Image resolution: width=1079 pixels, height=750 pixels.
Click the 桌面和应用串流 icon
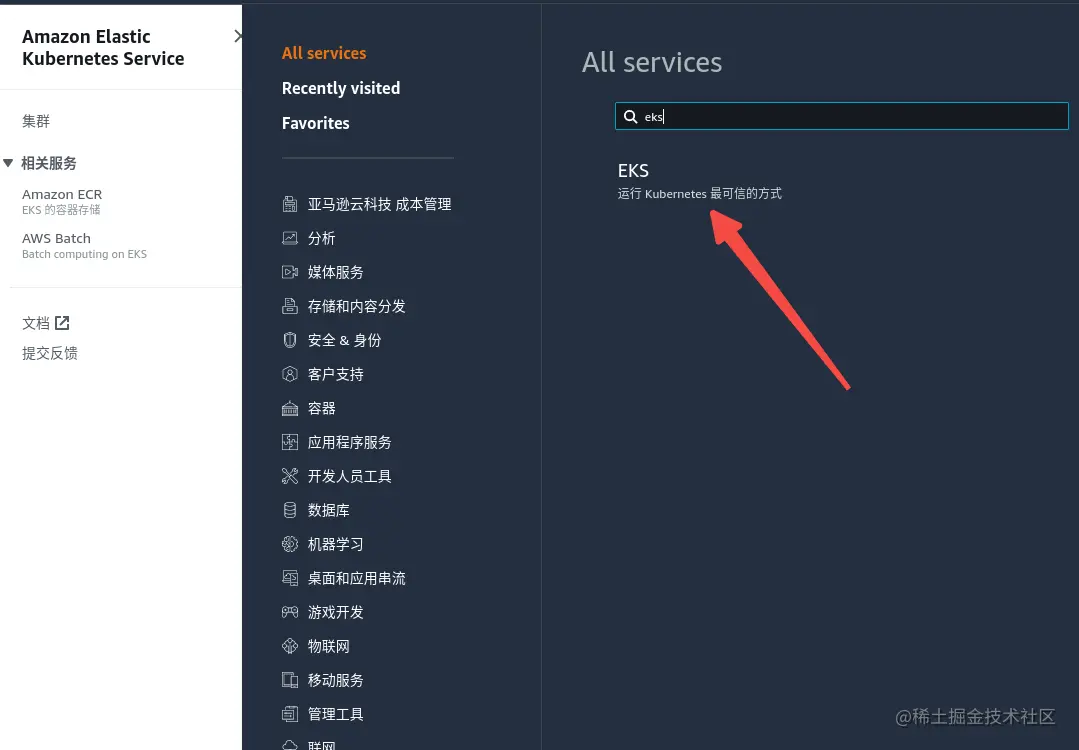[x=290, y=578]
